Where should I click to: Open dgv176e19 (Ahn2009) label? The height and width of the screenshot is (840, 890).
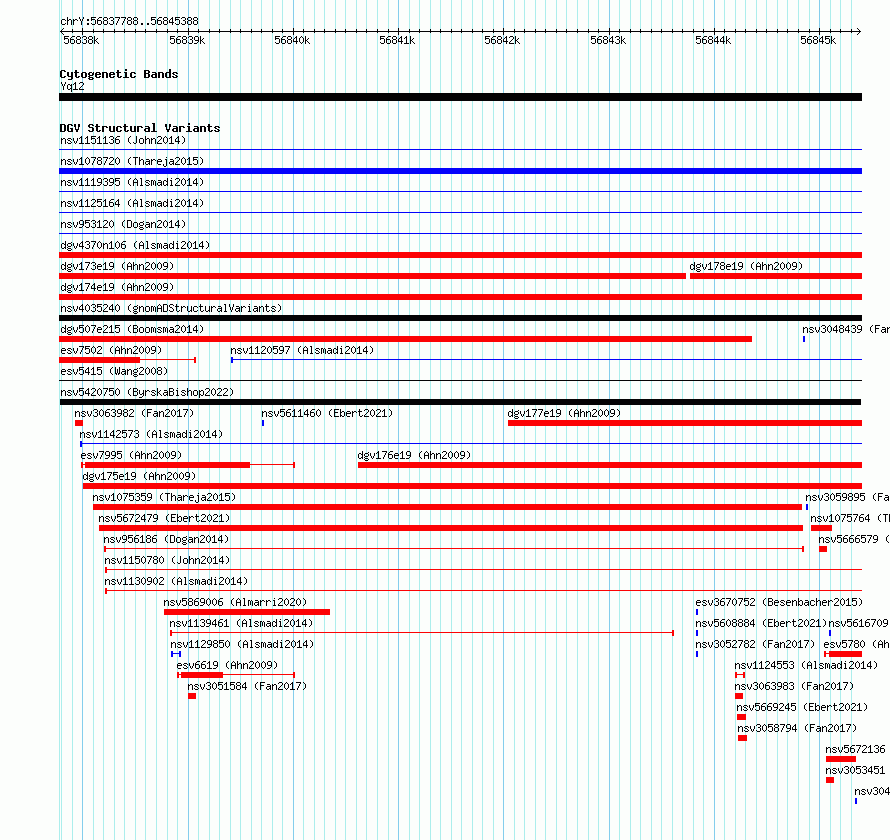pos(414,455)
